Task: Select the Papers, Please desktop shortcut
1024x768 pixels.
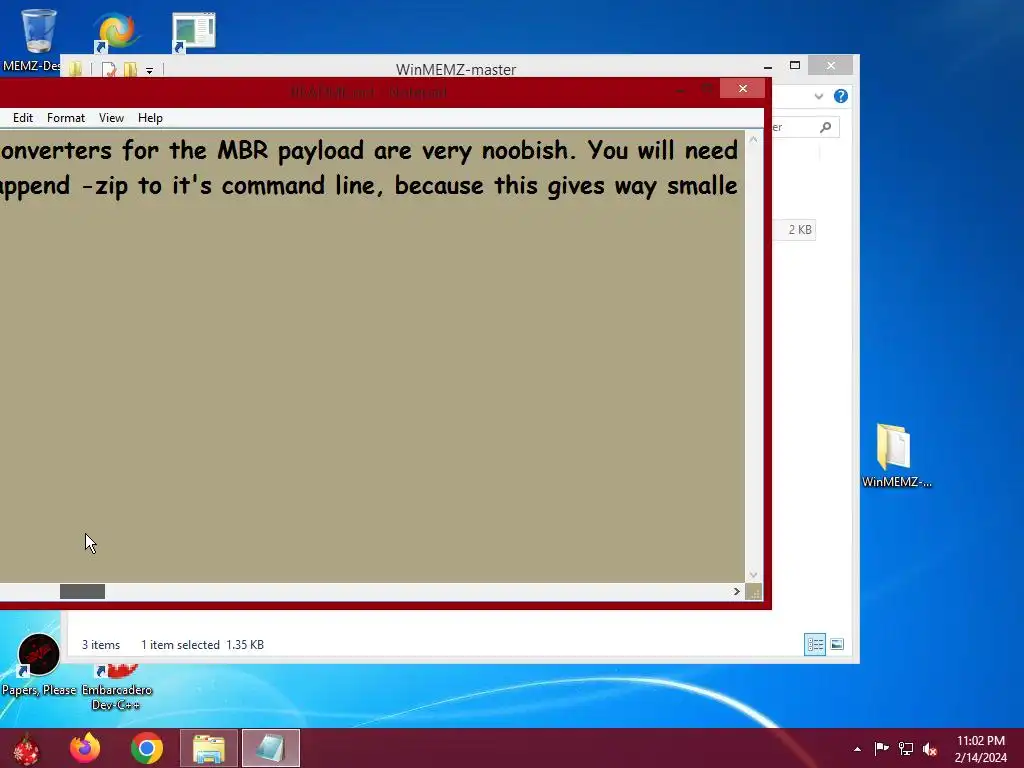Action: (39, 665)
